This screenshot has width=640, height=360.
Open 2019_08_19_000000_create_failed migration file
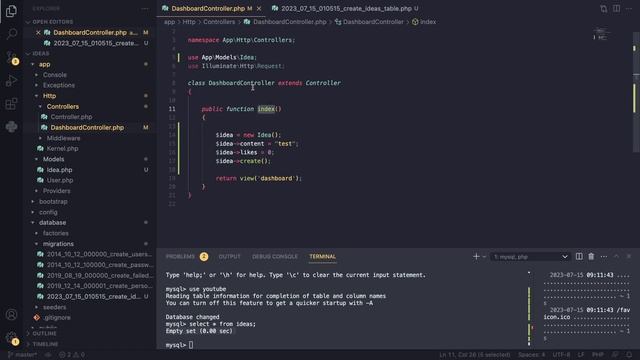click(x=99, y=276)
